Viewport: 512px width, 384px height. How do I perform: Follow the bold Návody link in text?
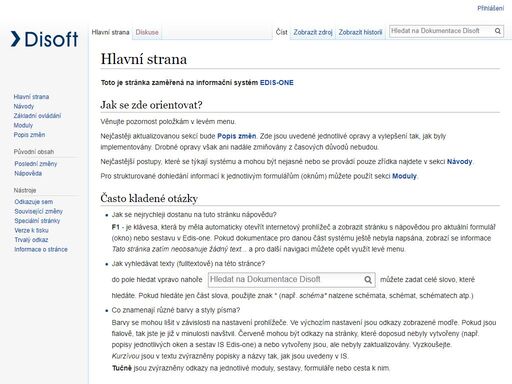coord(459,162)
